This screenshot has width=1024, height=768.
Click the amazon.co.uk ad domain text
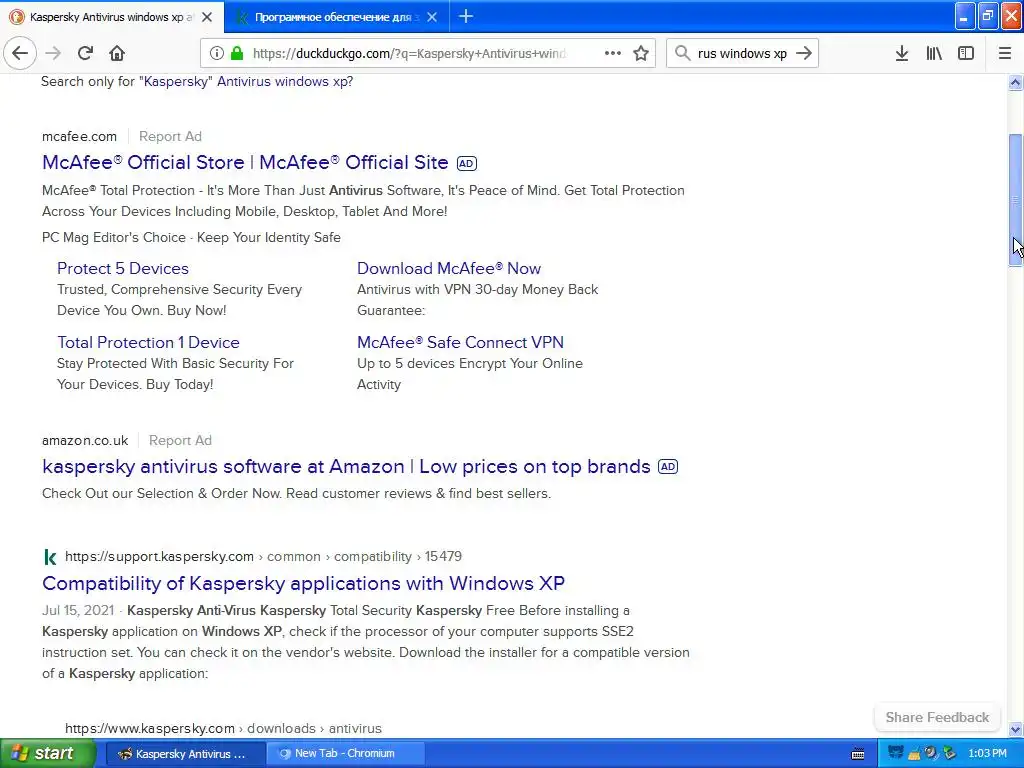pyautogui.click(x=85, y=440)
